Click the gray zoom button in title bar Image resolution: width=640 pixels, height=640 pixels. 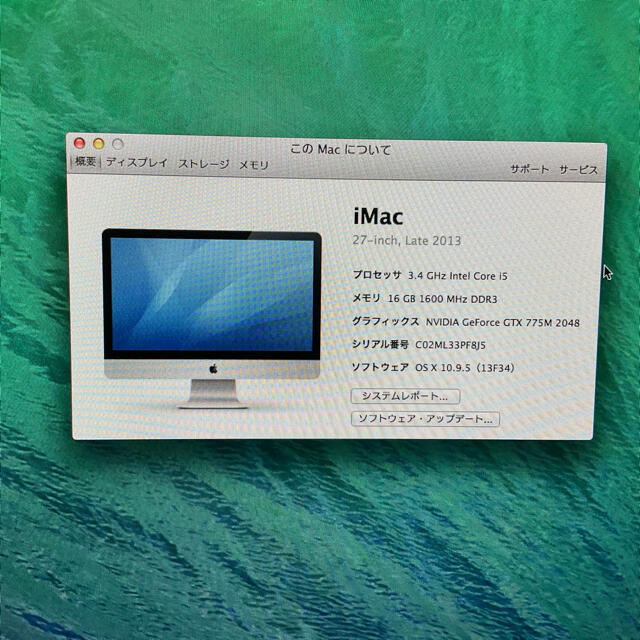[118, 144]
